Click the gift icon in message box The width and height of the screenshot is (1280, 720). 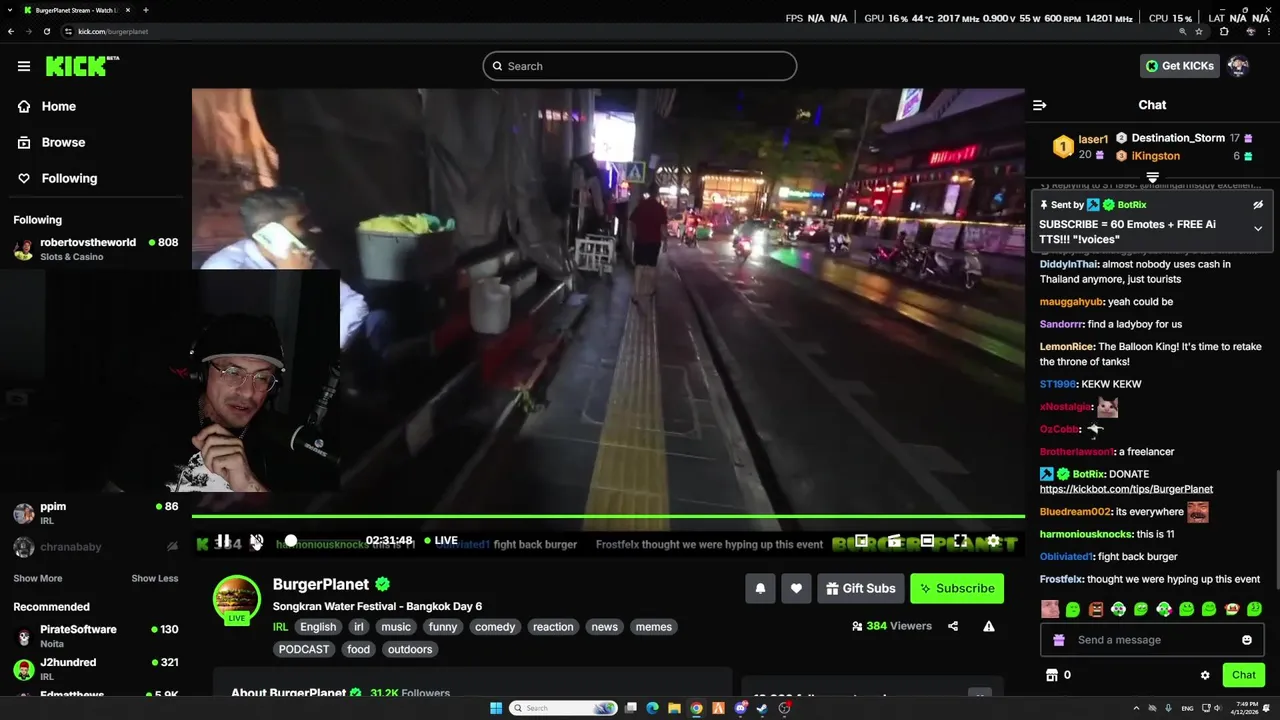[1061, 640]
